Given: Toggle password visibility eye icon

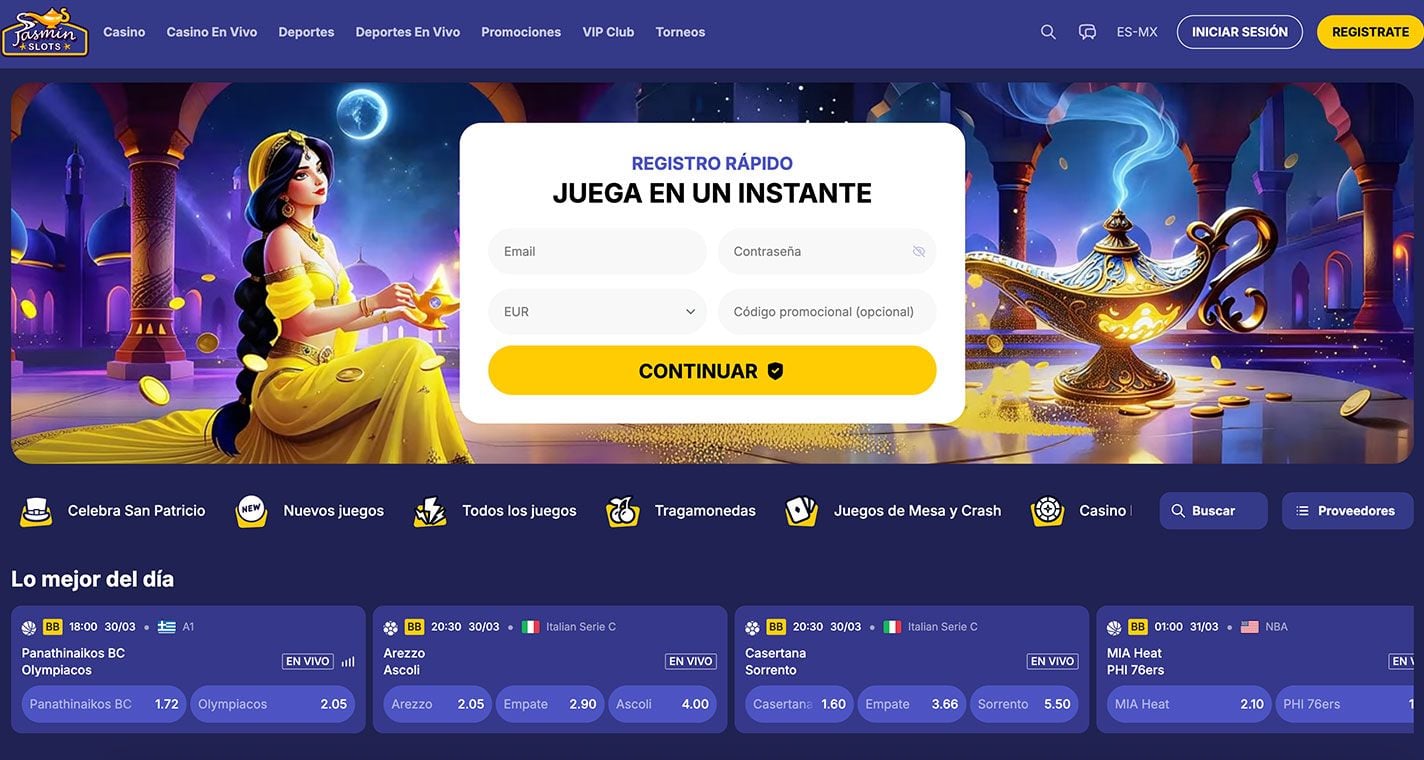Looking at the screenshot, I should (x=919, y=252).
